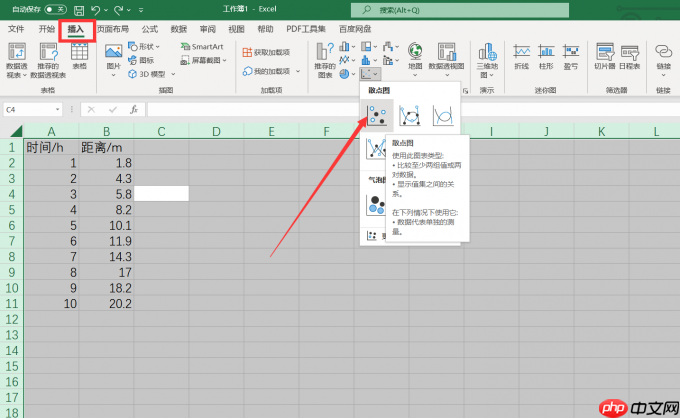Switch to the Data (数据) tab
Viewport: 680px width, 418px height.
tap(179, 29)
